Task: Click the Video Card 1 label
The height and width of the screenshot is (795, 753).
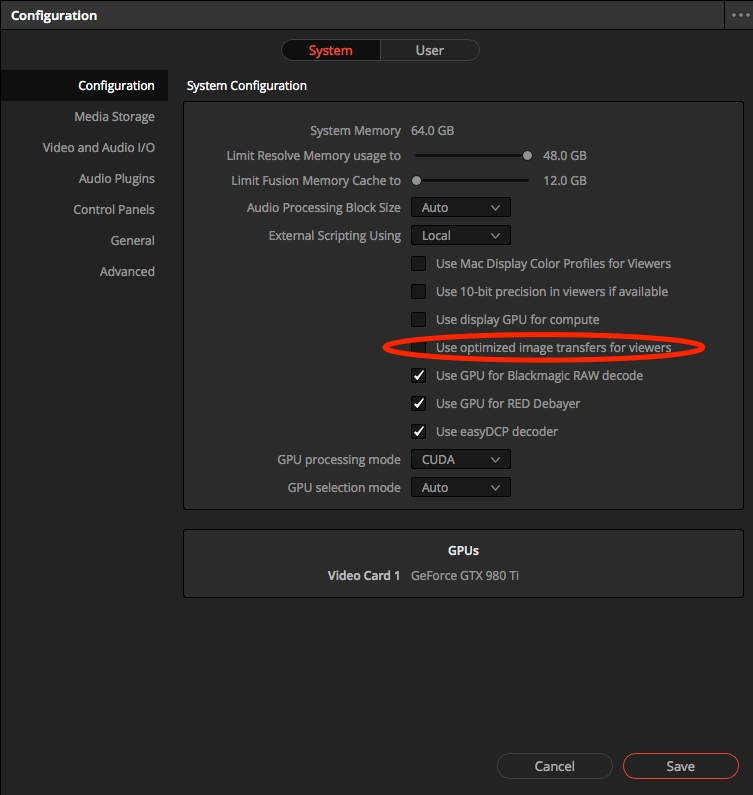Action: coord(364,575)
